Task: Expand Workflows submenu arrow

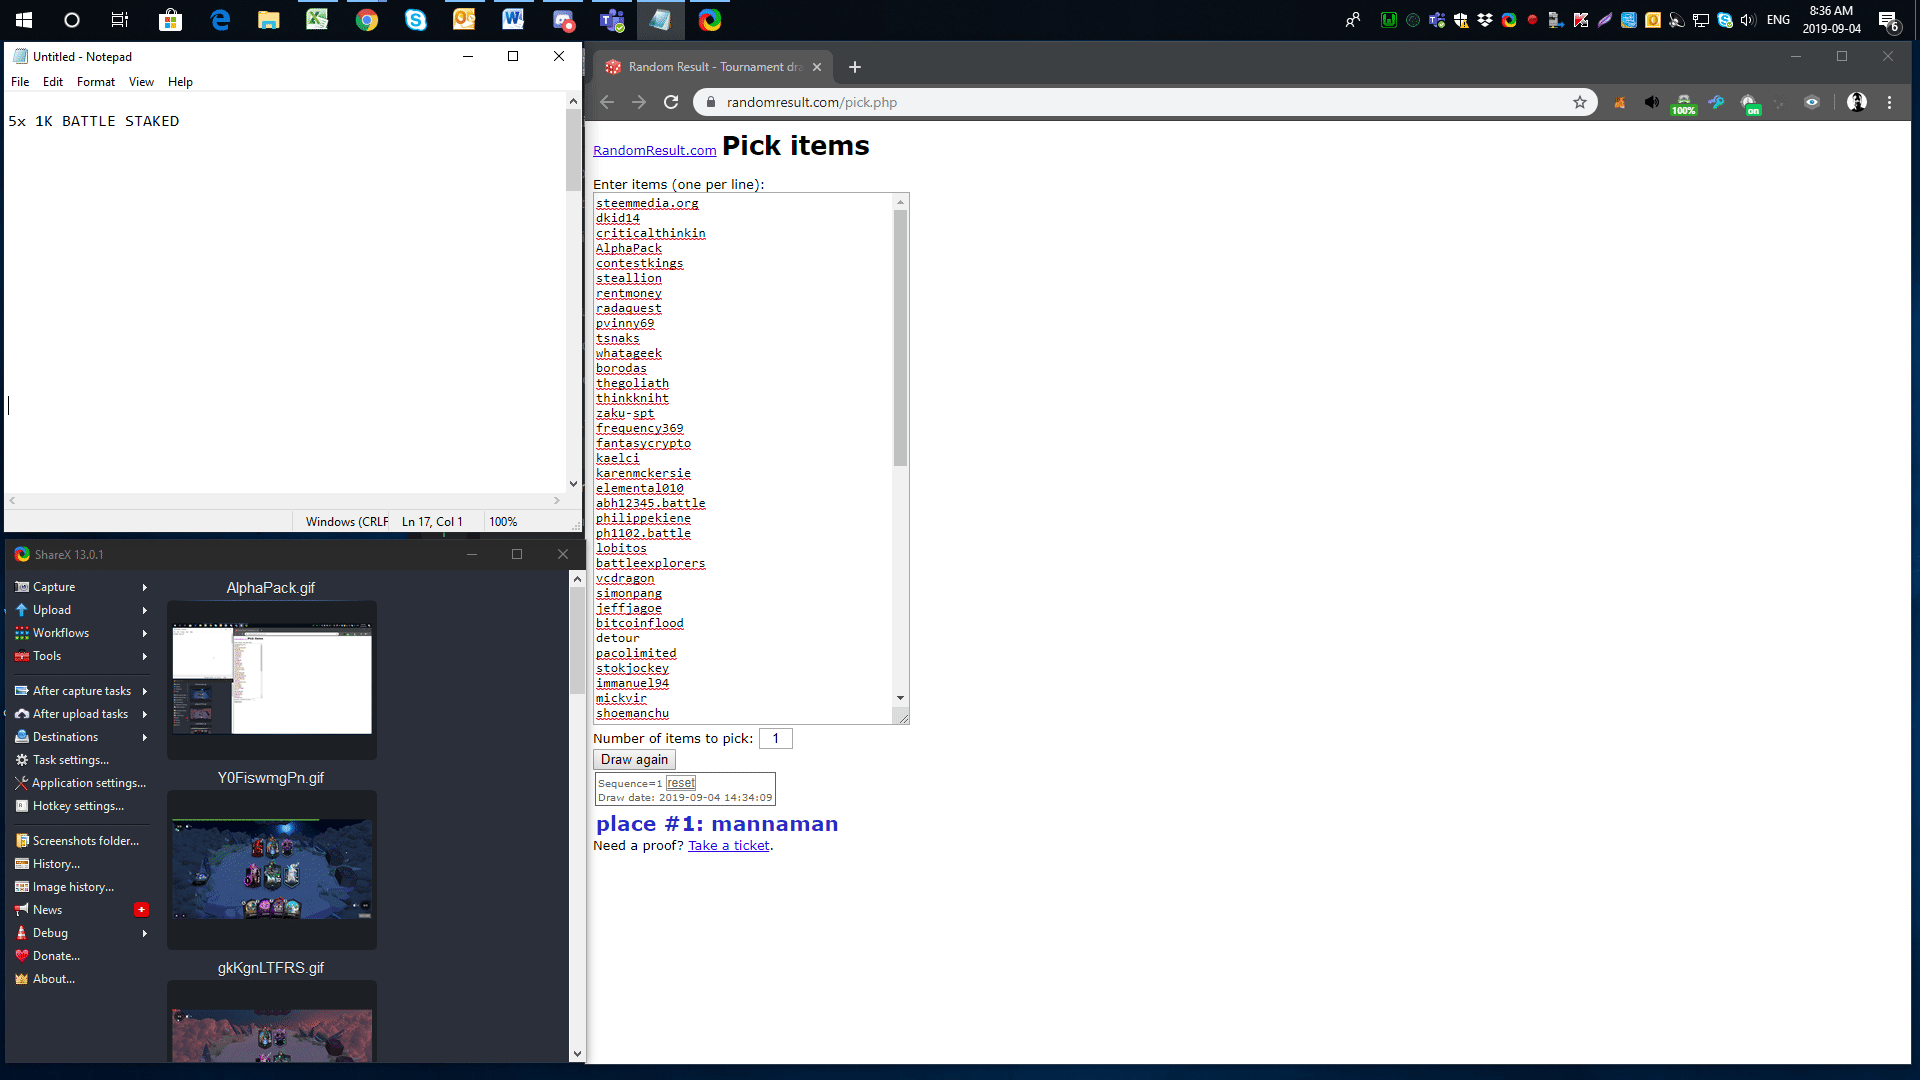Action: pyautogui.click(x=145, y=633)
